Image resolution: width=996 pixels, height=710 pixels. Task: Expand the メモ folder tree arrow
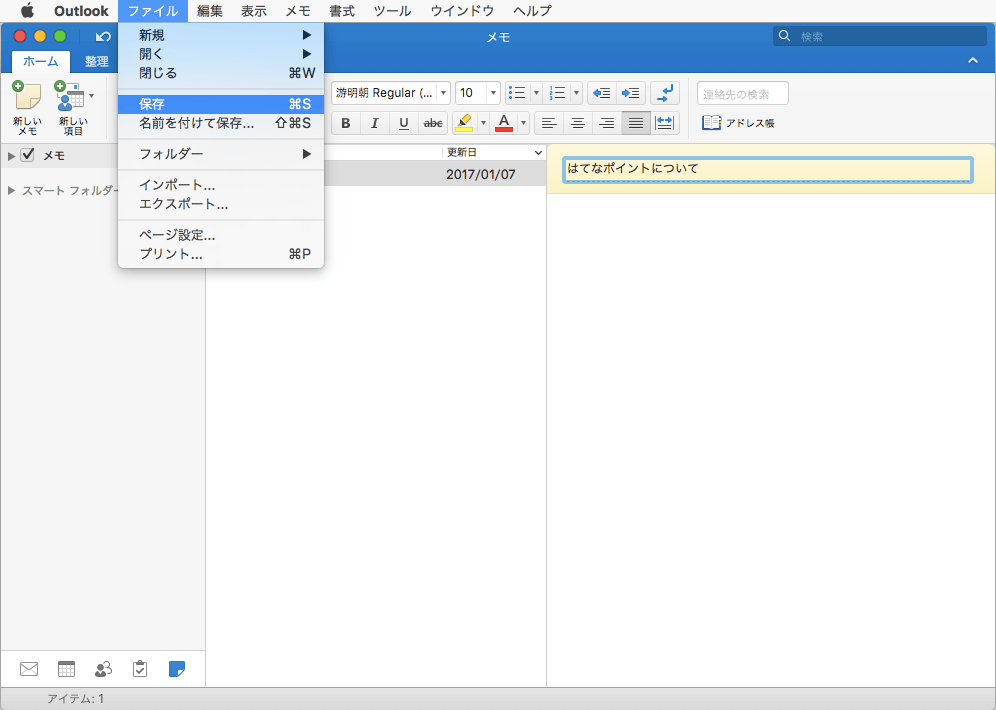coord(11,156)
